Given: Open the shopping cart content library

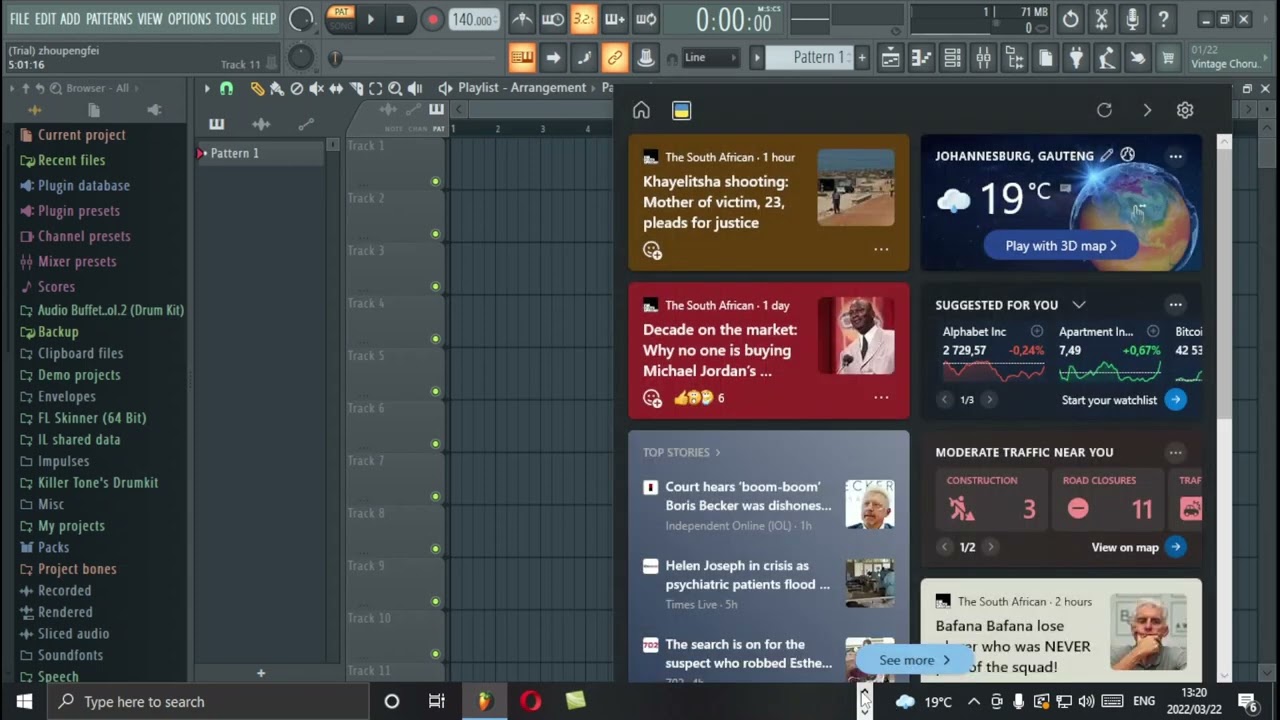Looking at the screenshot, I should point(1168,58).
